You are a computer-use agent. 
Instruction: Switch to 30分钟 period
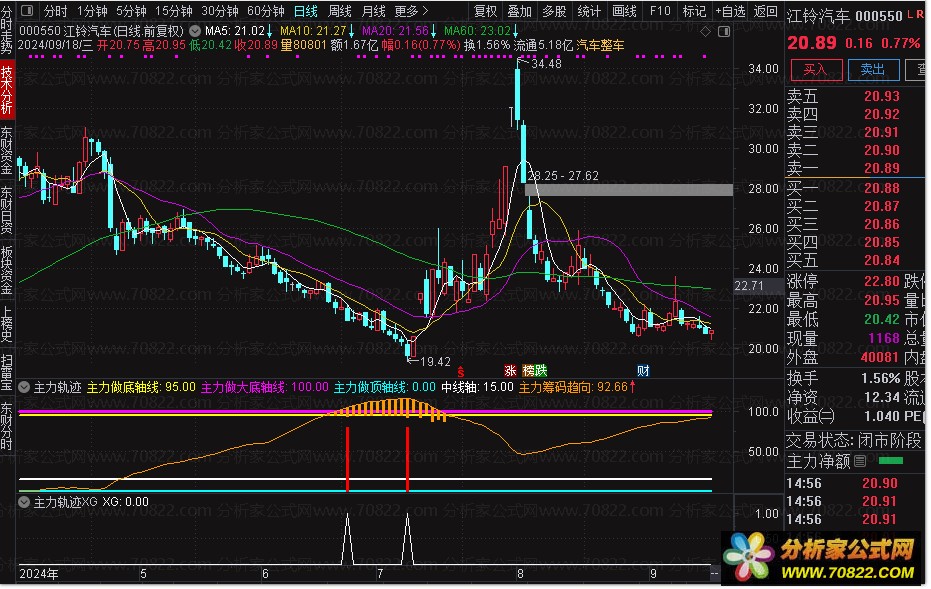pos(220,11)
